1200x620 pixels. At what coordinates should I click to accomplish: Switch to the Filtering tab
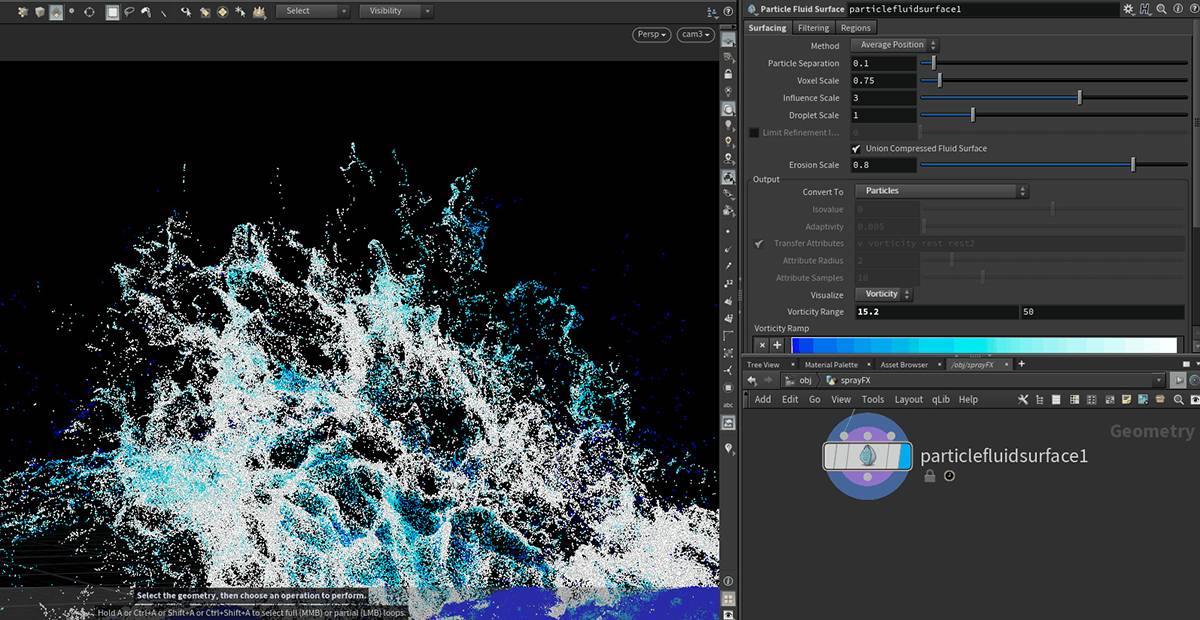pyautogui.click(x=813, y=28)
